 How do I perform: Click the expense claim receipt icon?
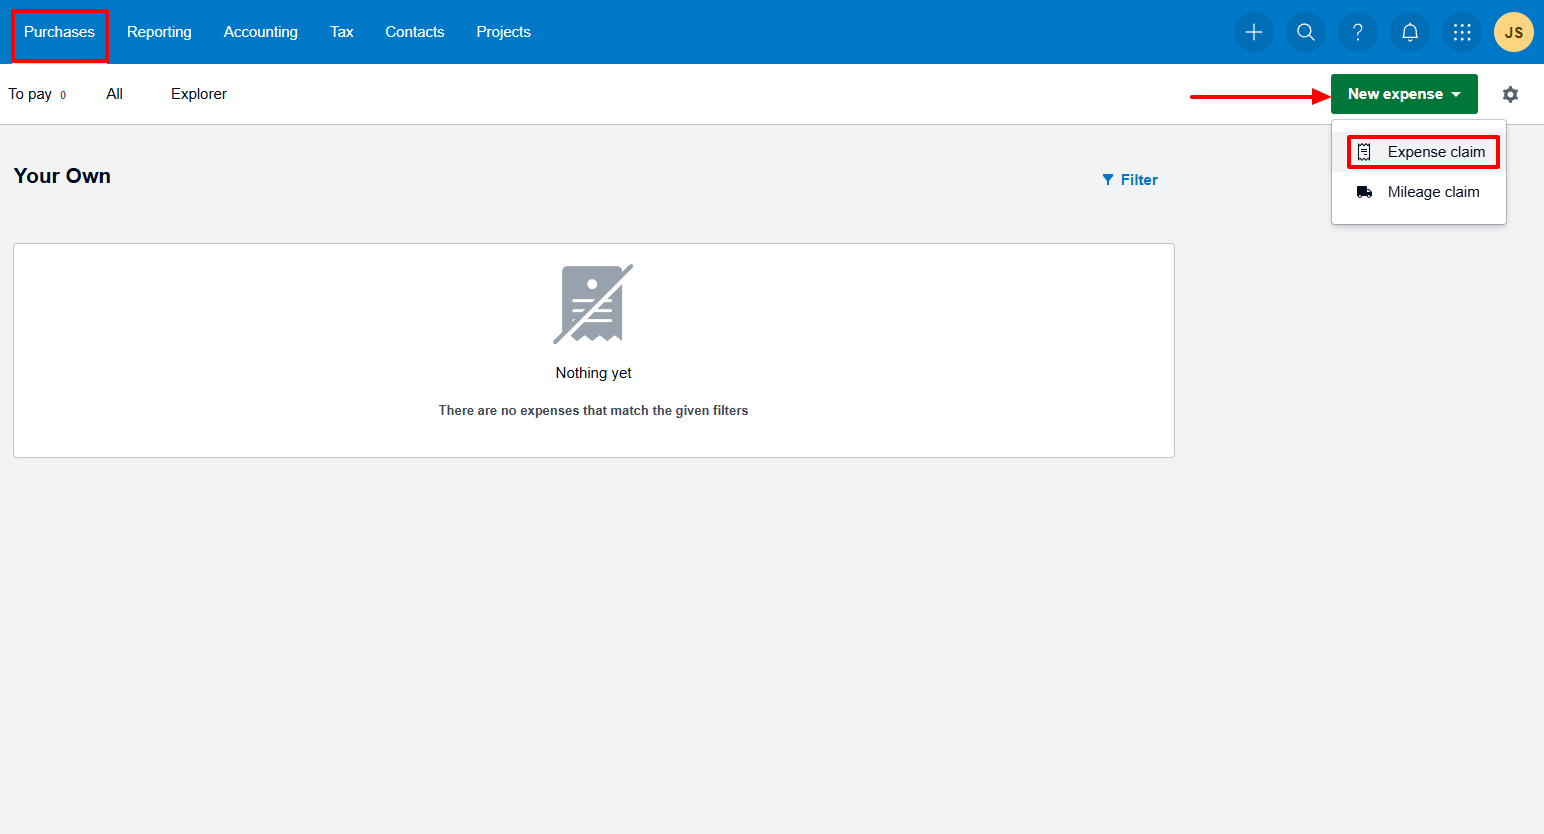(x=1366, y=151)
